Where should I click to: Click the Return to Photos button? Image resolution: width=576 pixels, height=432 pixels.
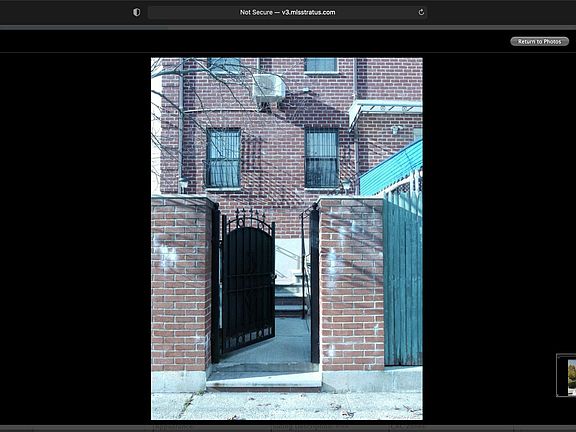click(x=539, y=42)
